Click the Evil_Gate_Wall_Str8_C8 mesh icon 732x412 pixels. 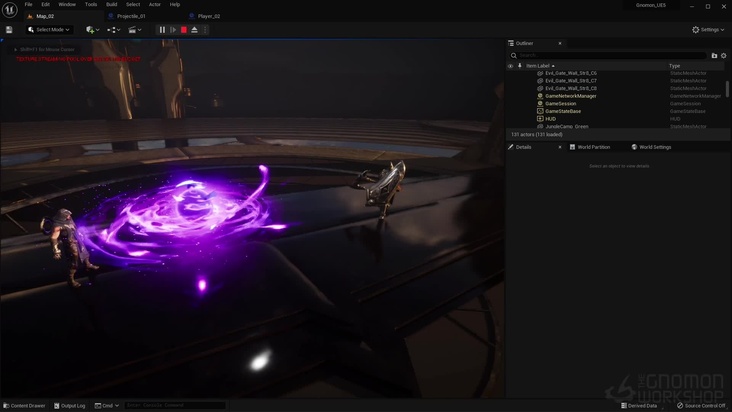click(540, 88)
